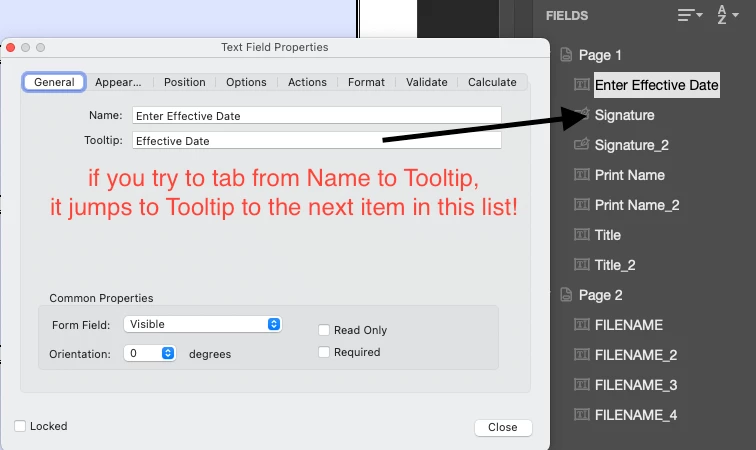
Task: Enable the Required checkbox
Action: click(324, 352)
